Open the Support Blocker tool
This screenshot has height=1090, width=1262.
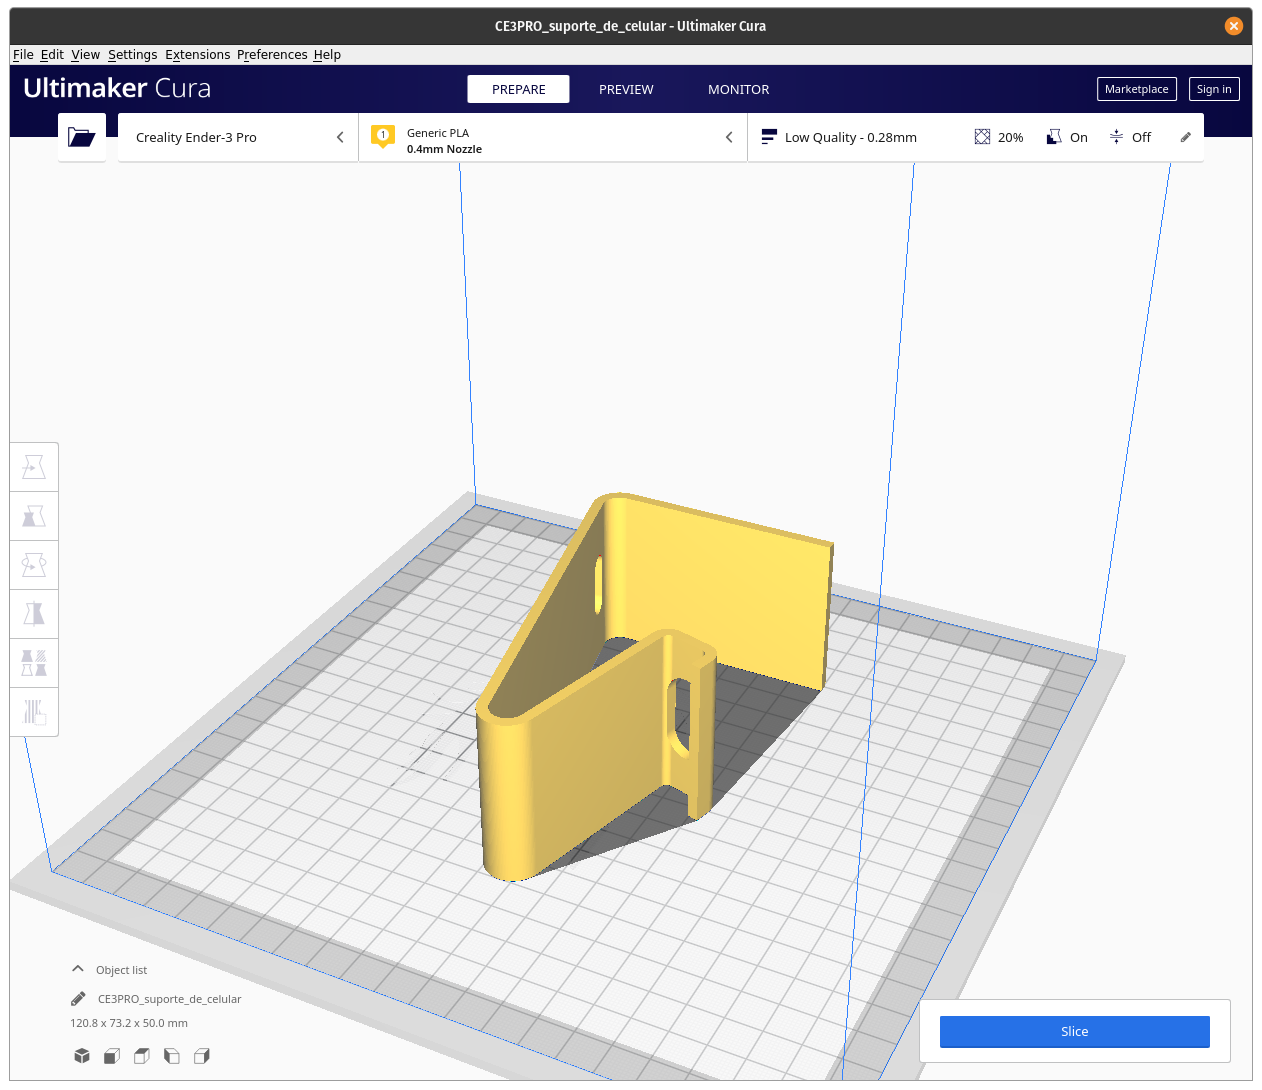(34, 712)
